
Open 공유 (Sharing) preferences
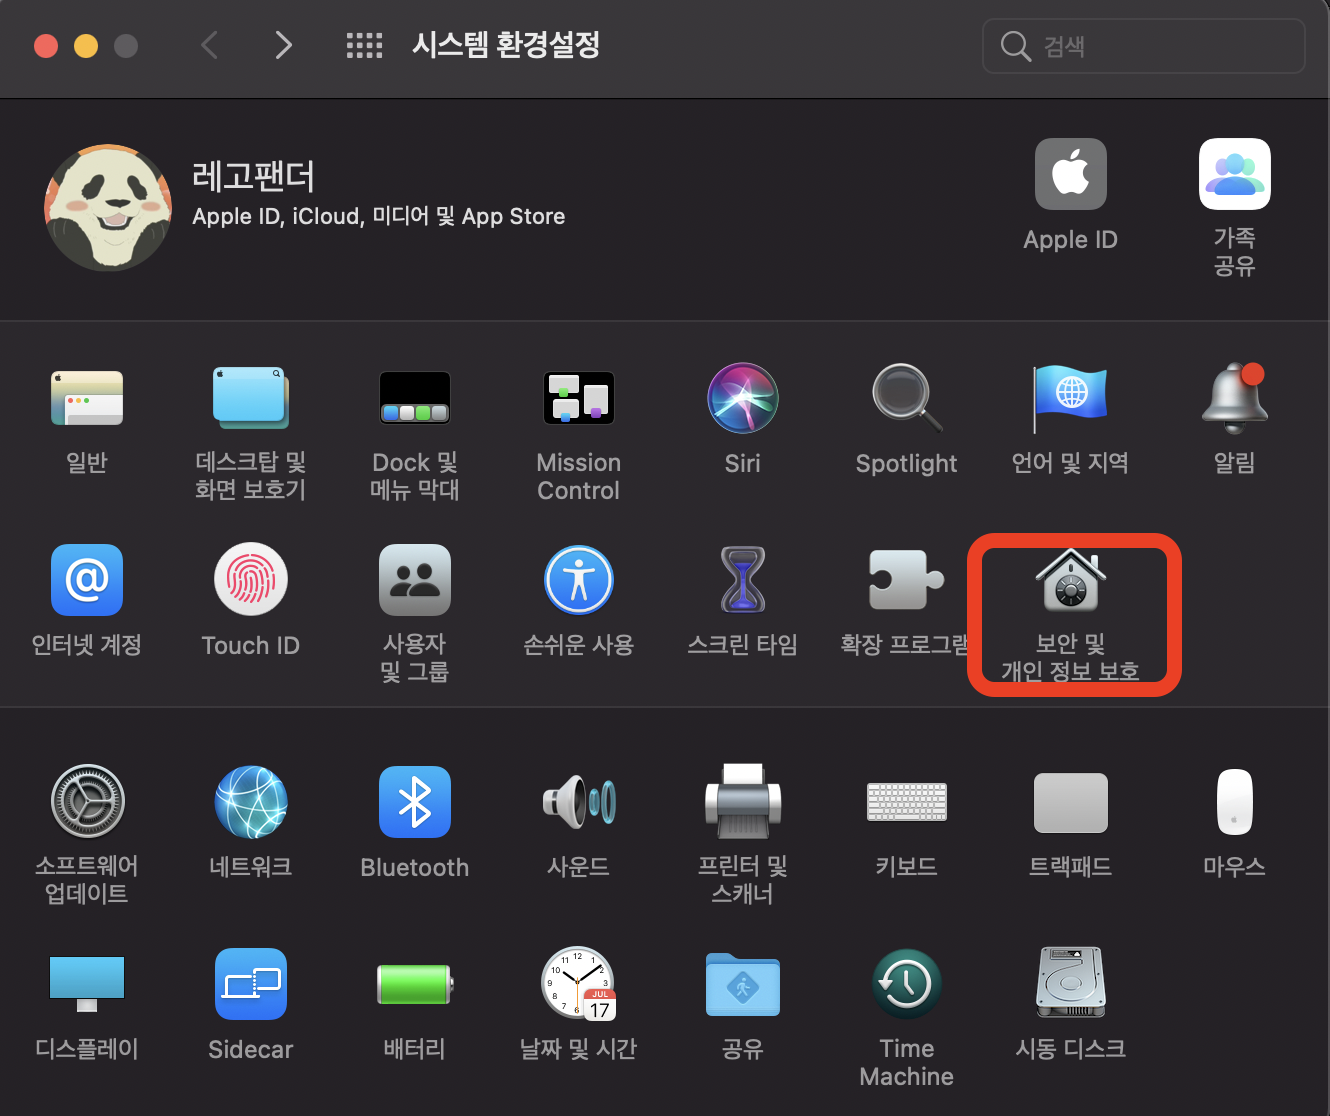click(x=743, y=984)
